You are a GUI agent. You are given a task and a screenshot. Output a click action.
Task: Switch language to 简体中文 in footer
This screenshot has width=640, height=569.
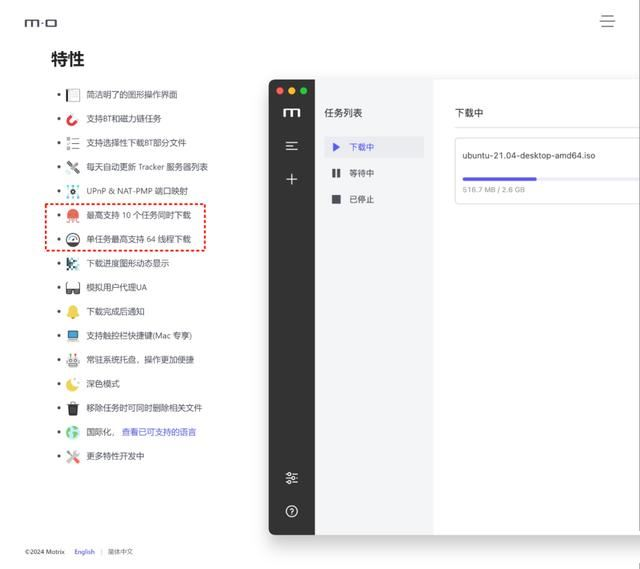(120, 552)
